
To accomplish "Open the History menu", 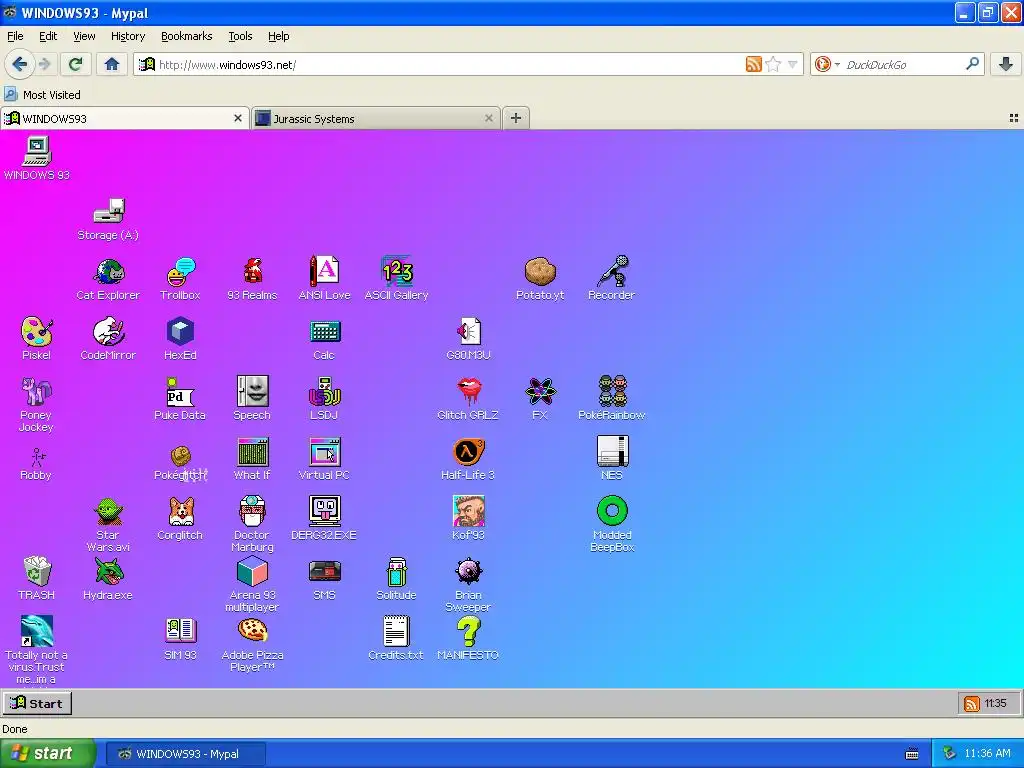I will [128, 36].
